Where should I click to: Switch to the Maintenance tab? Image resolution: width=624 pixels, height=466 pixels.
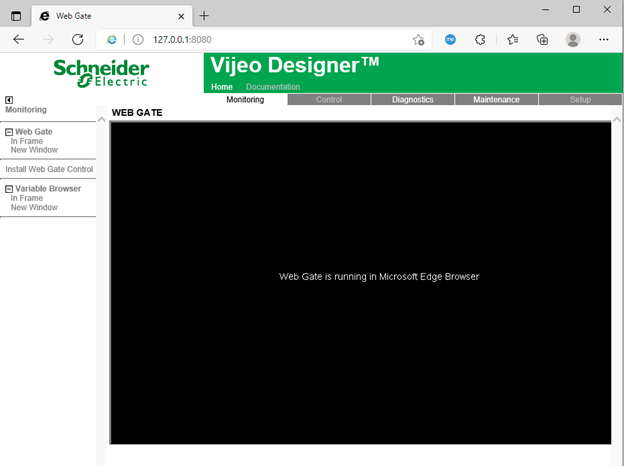click(496, 99)
